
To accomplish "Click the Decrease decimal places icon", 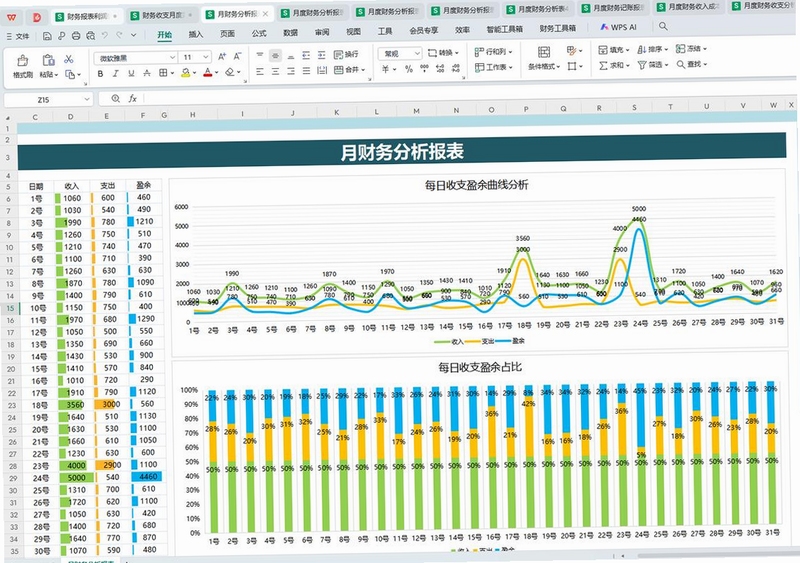I will (x=456, y=68).
